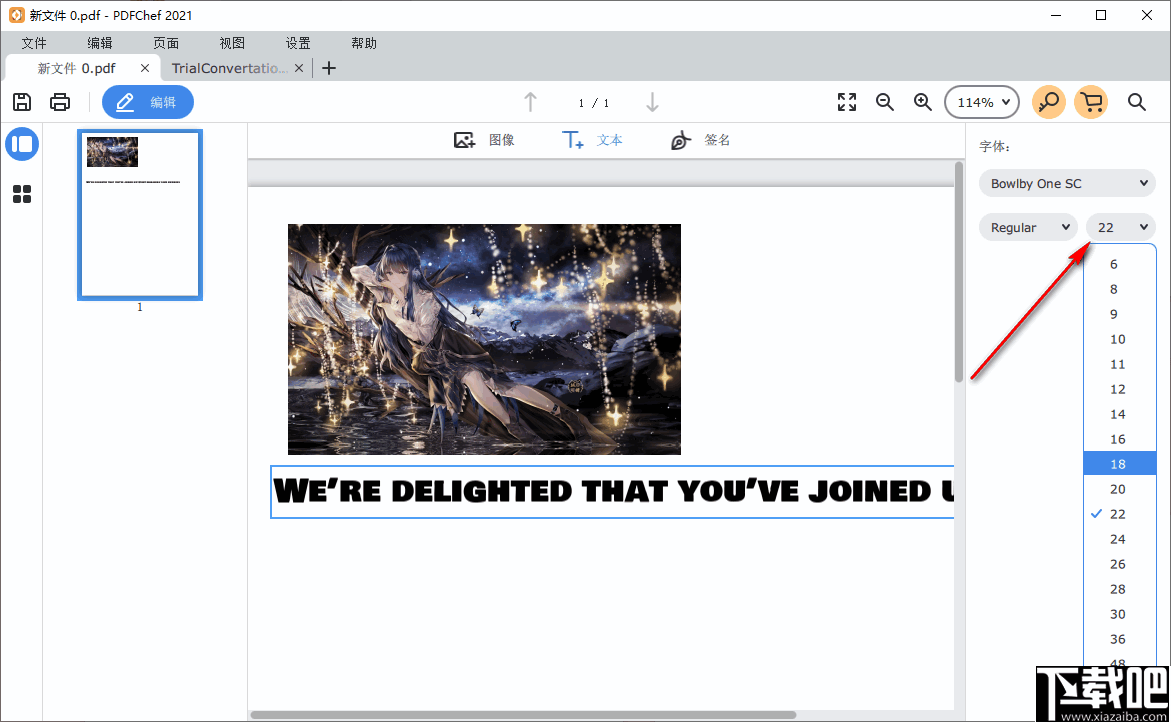Open the 帮助 menu
The height and width of the screenshot is (722, 1171).
coord(363,43)
